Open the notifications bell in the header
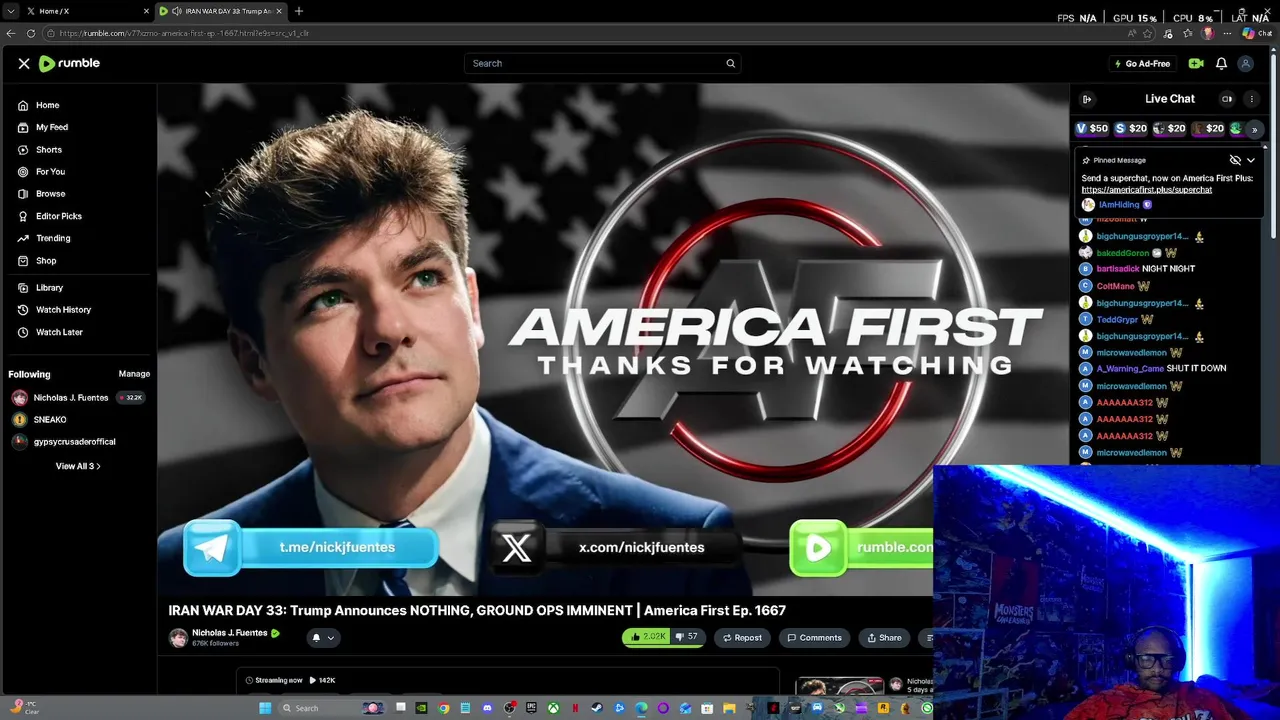 (x=1221, y=63)
